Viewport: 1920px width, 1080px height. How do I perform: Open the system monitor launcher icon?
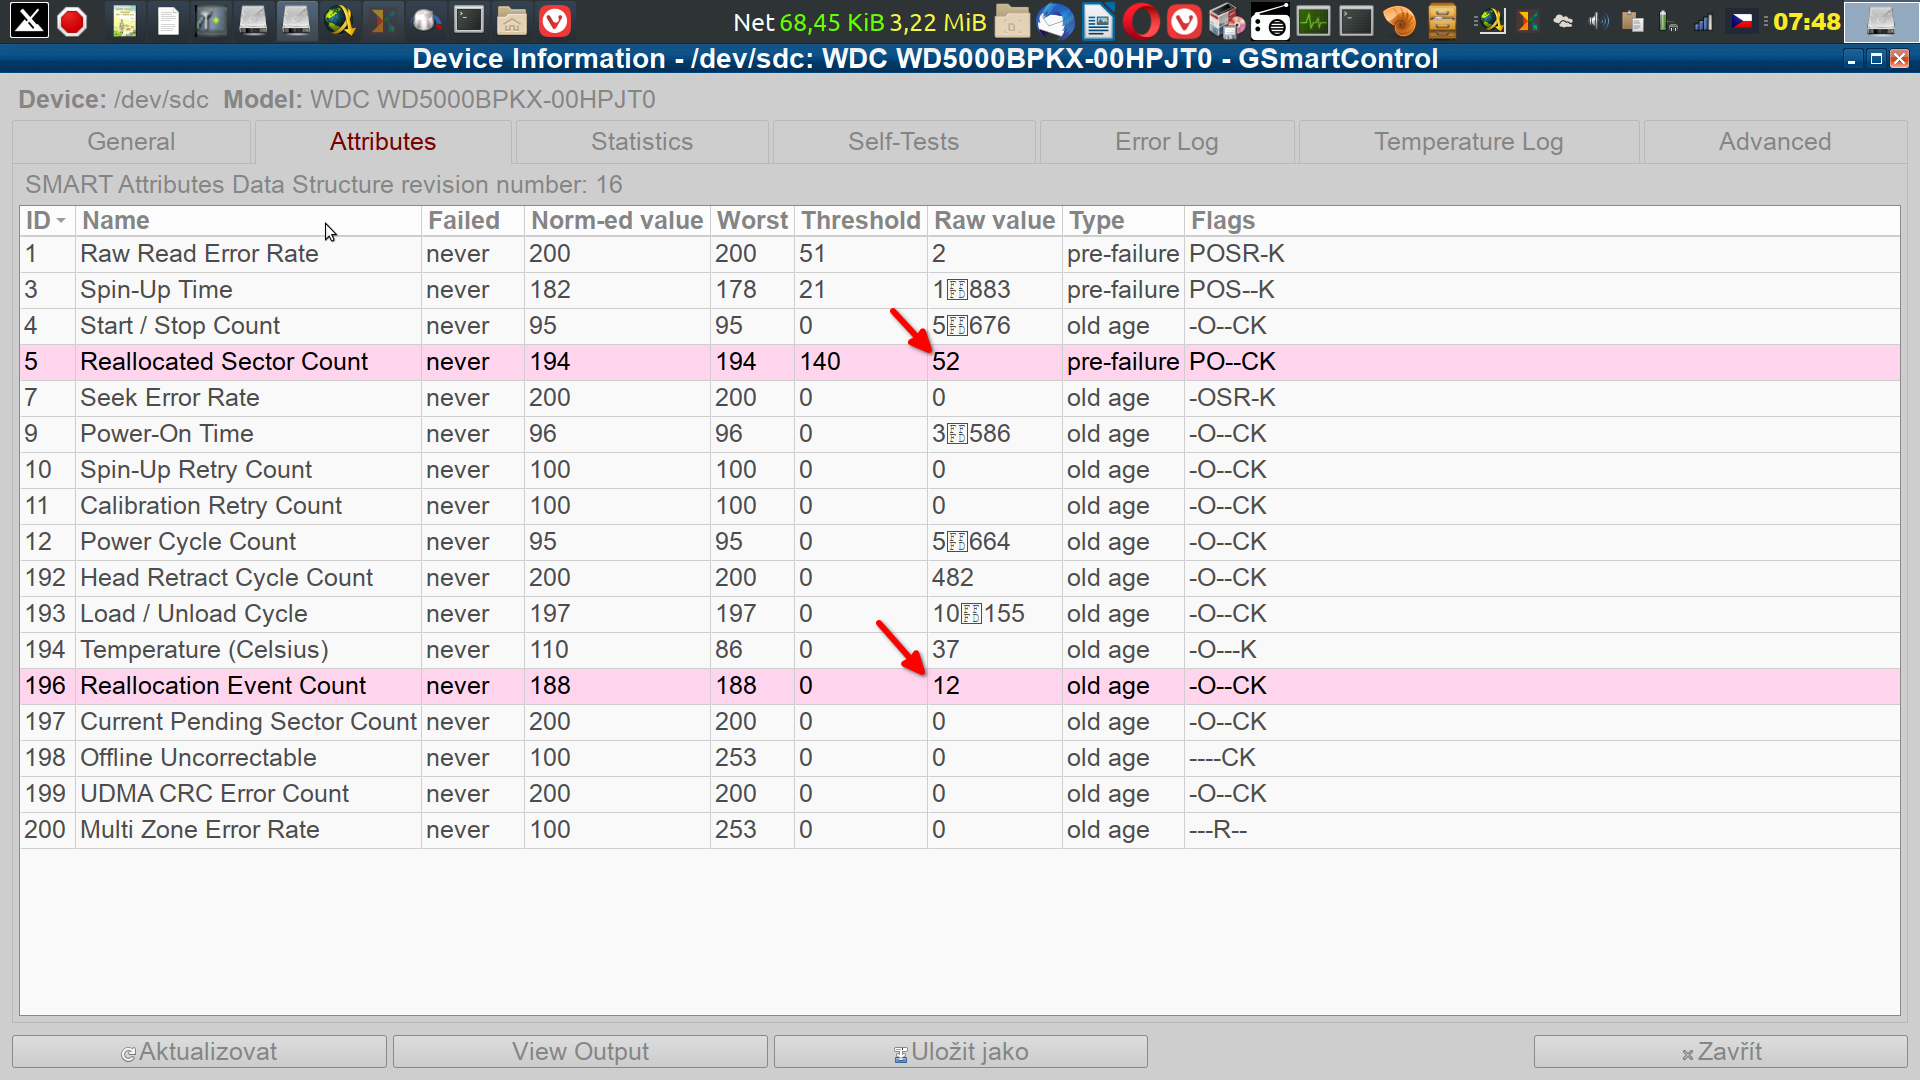coord(1313,21)
